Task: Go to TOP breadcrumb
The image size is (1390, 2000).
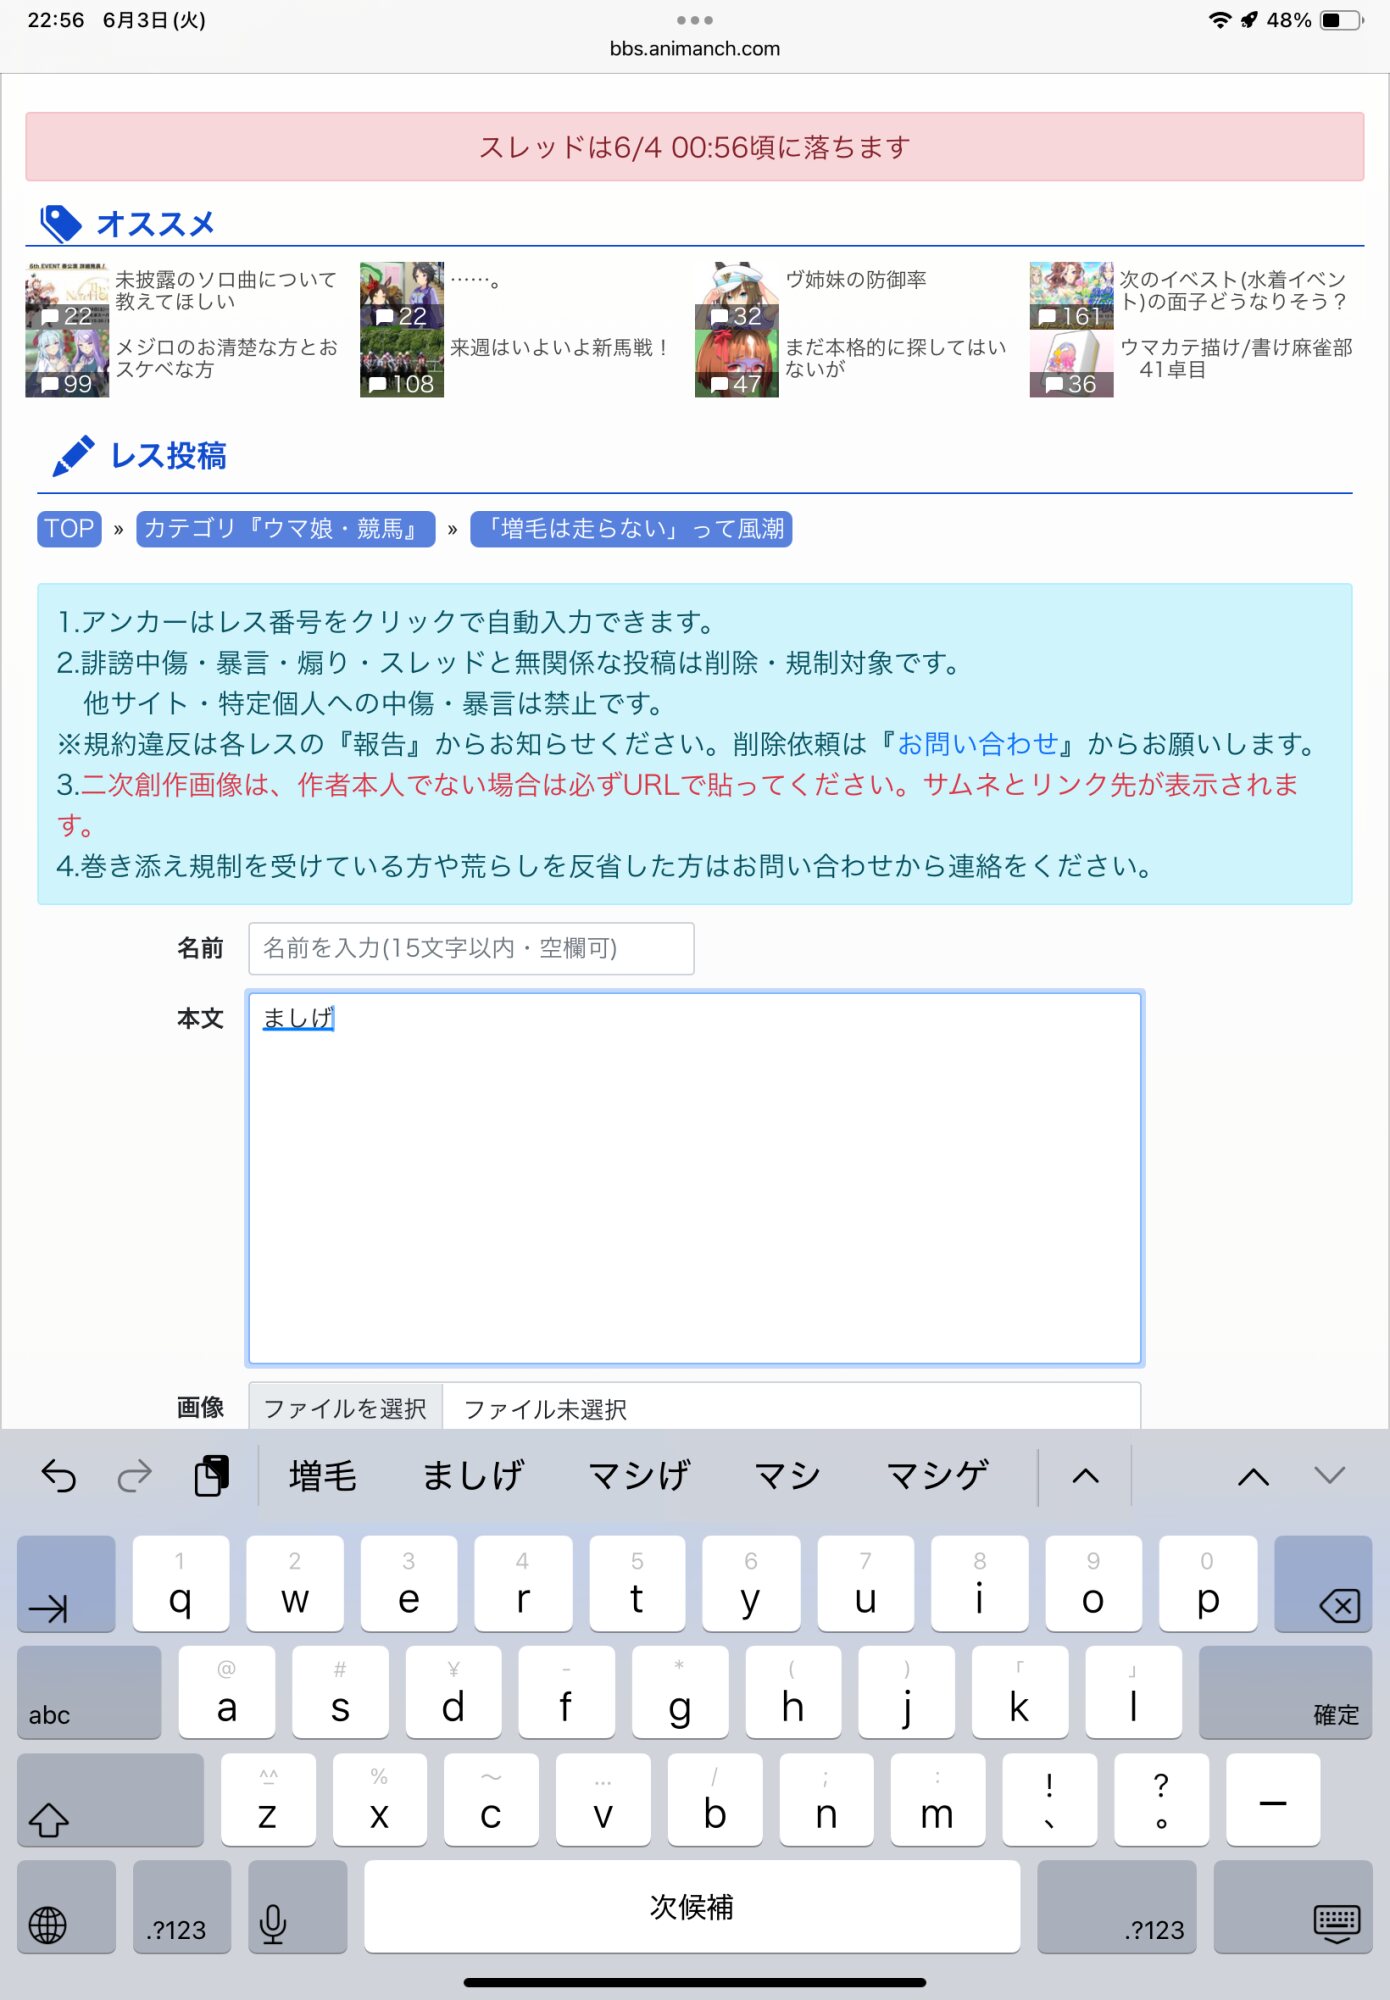Action: [69, 529]
